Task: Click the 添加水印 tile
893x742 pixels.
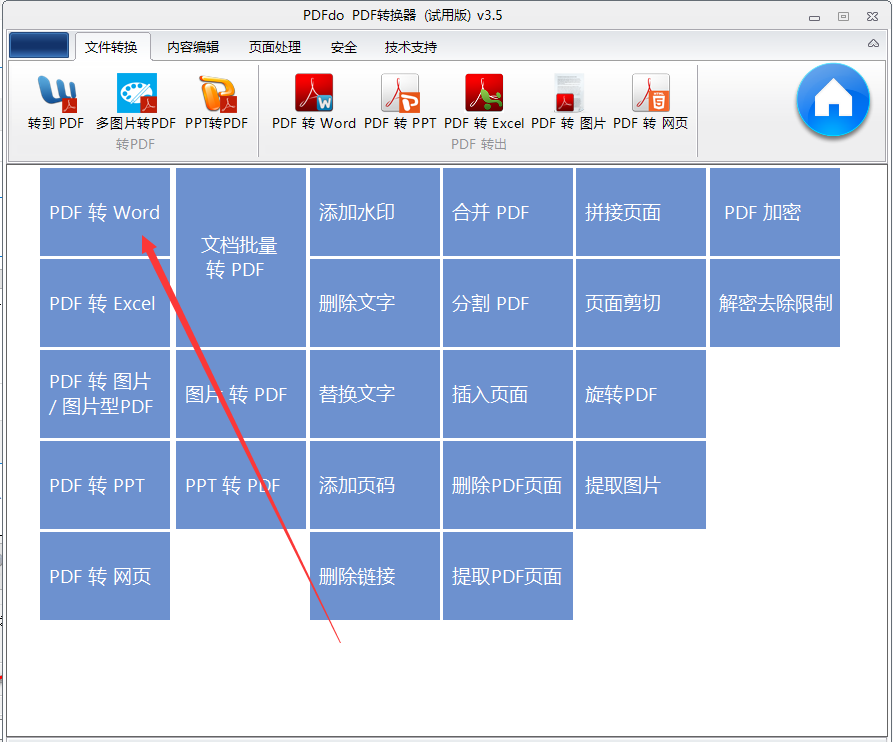Action: coord(375,212)
